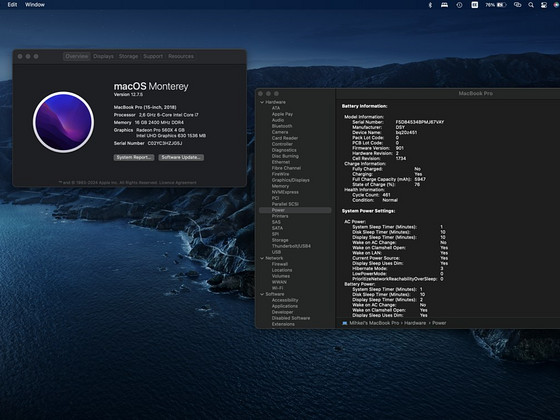Open the Screen Mirroring menu bar icon

[517, 5]
